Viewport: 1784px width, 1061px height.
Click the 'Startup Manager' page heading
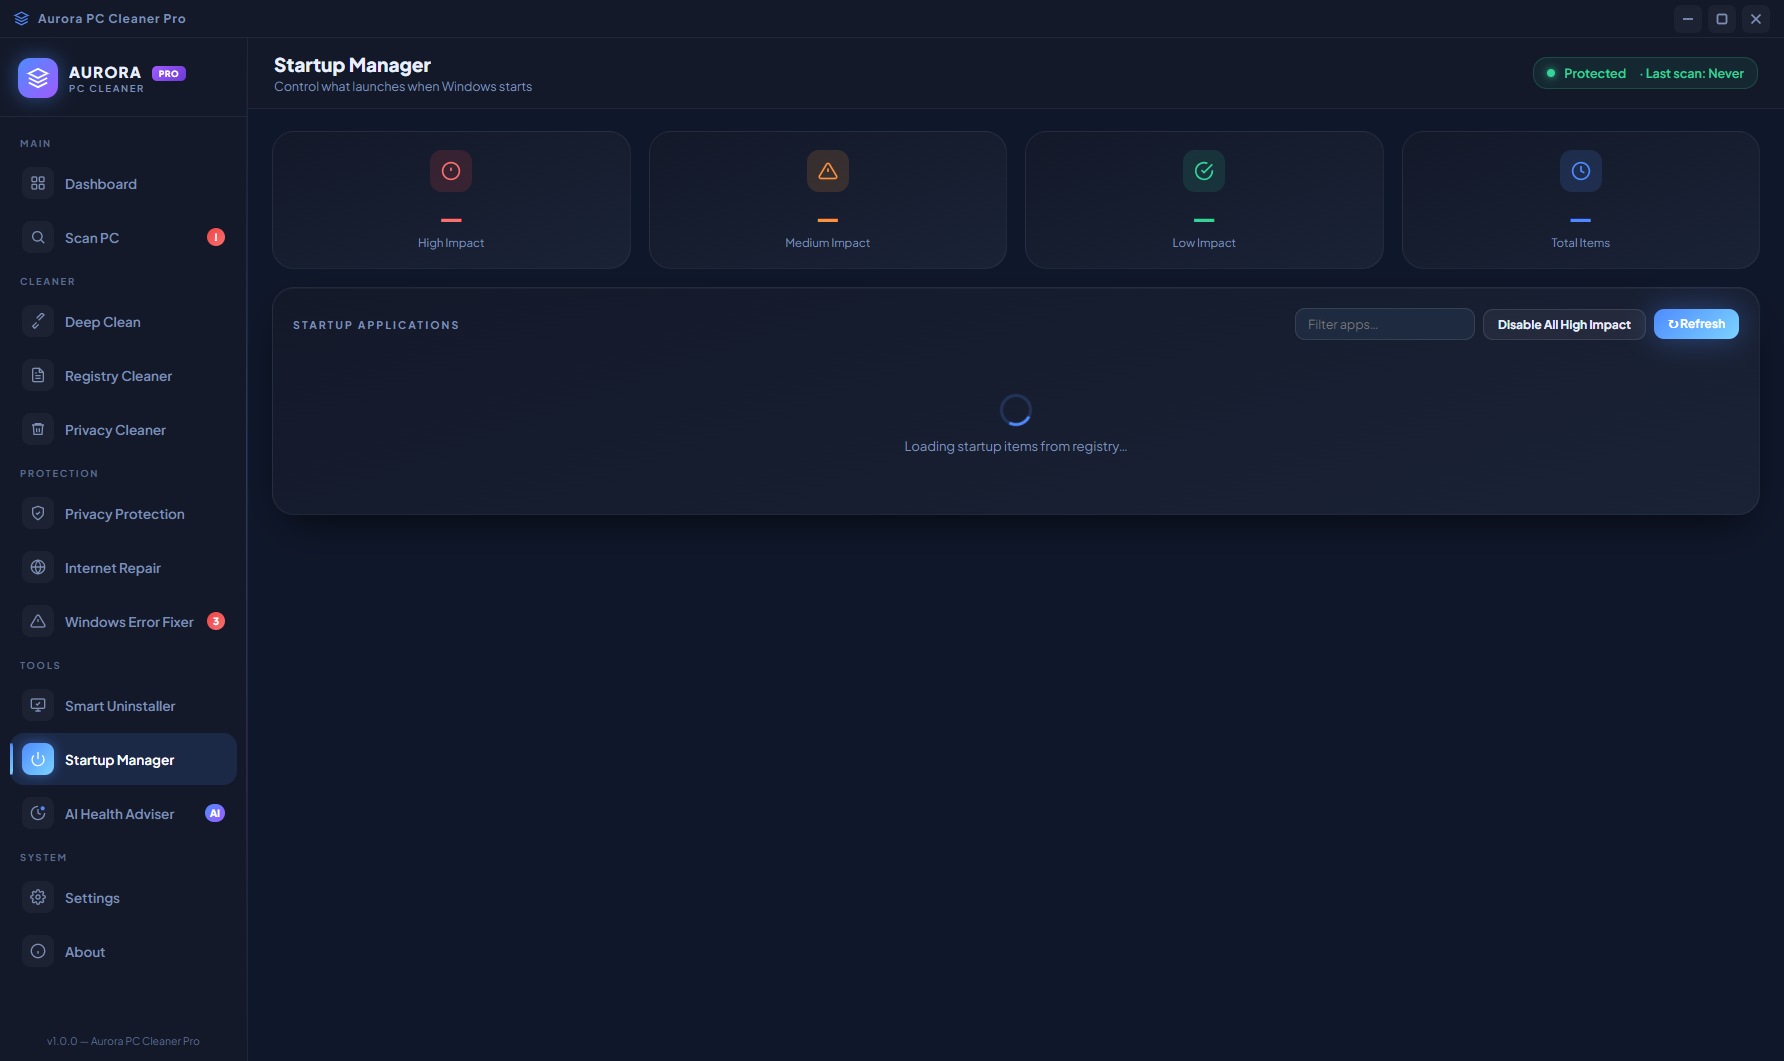tap(352, 65)
